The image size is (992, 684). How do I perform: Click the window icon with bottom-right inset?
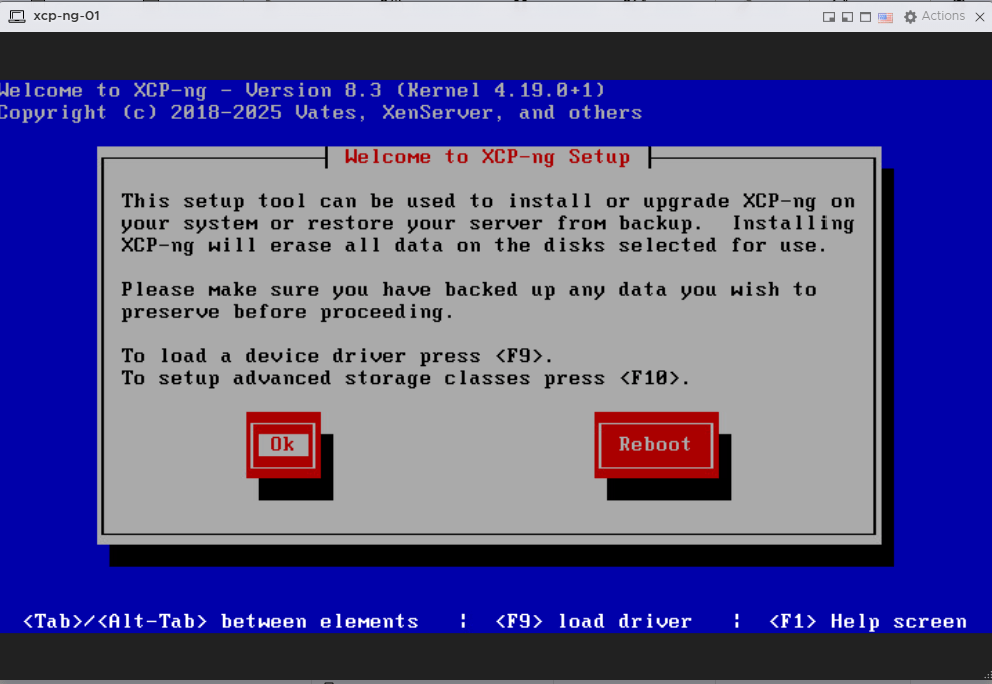(x=829, y=17)
